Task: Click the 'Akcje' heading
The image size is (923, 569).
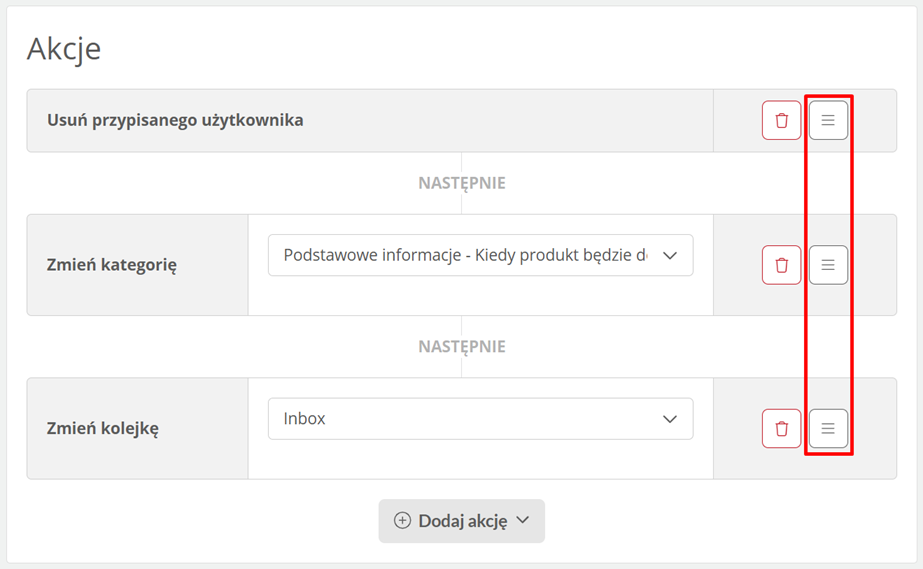Action: pos(64,49)
